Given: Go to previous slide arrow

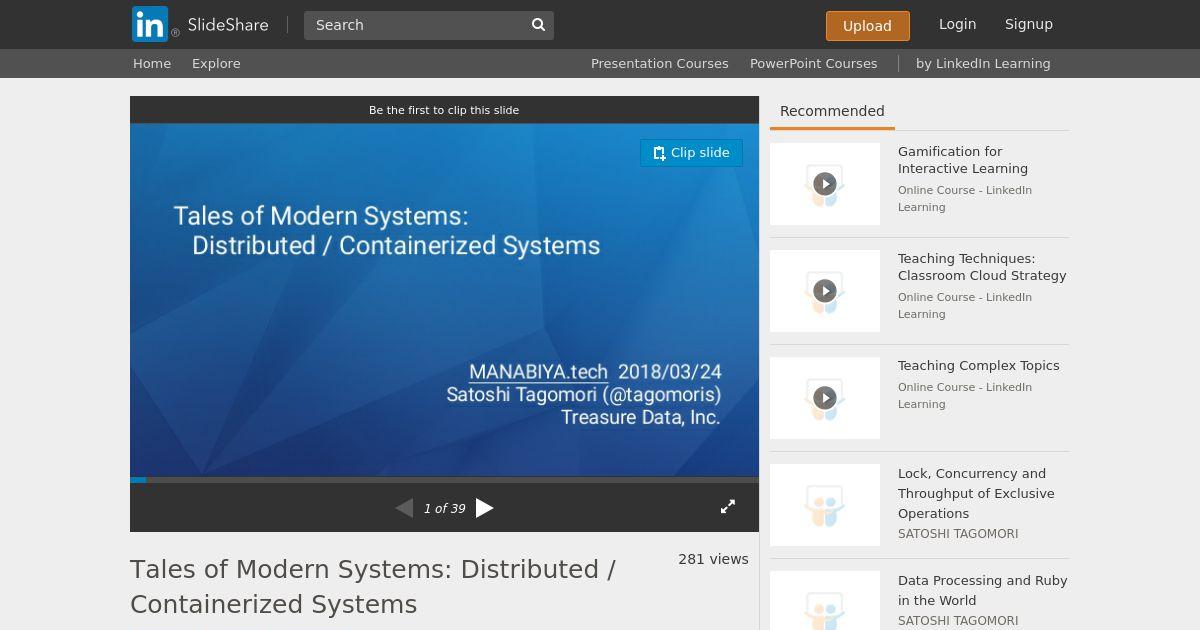Looking at the screenshot, I should [404, 508].
